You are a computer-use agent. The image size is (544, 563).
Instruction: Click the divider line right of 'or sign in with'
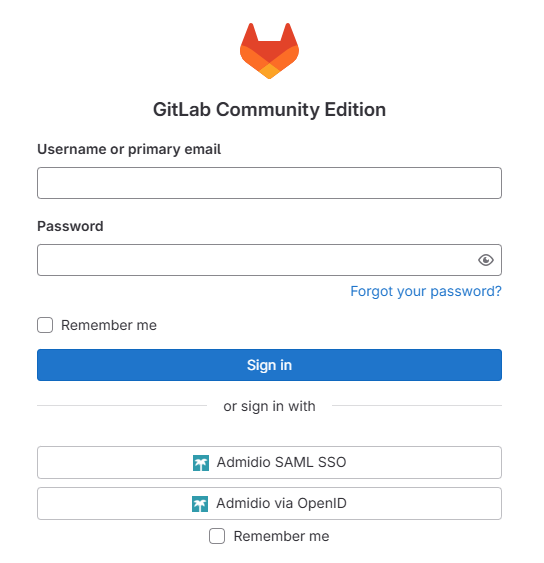417,406
